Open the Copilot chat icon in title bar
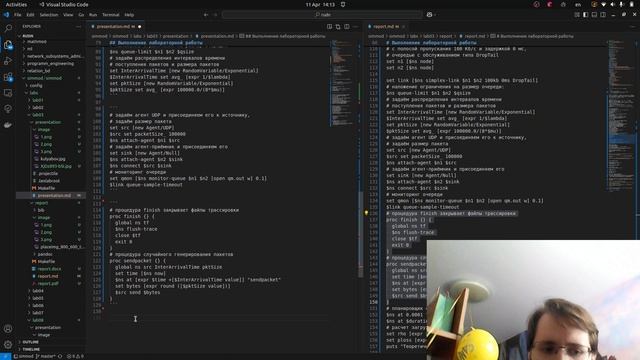The image size is (640, 360). (429, 15)
